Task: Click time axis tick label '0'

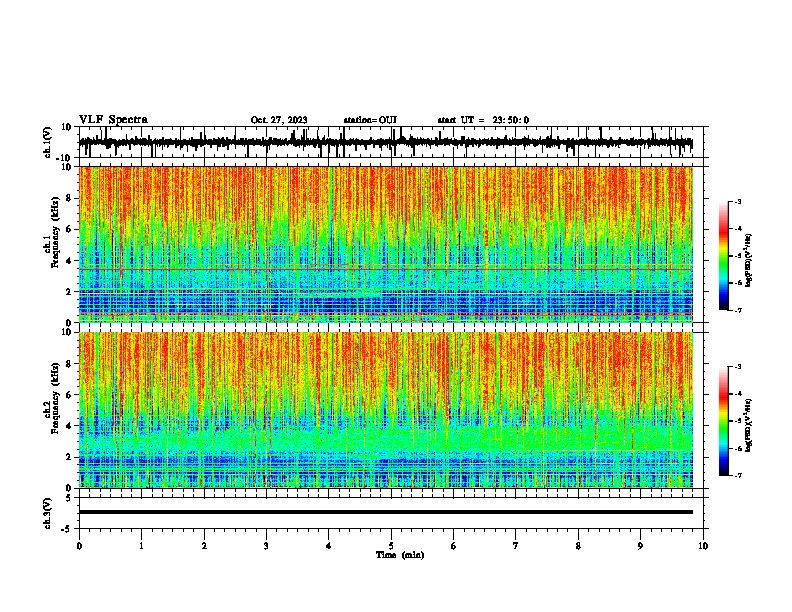Action: (x=79, y=546)
